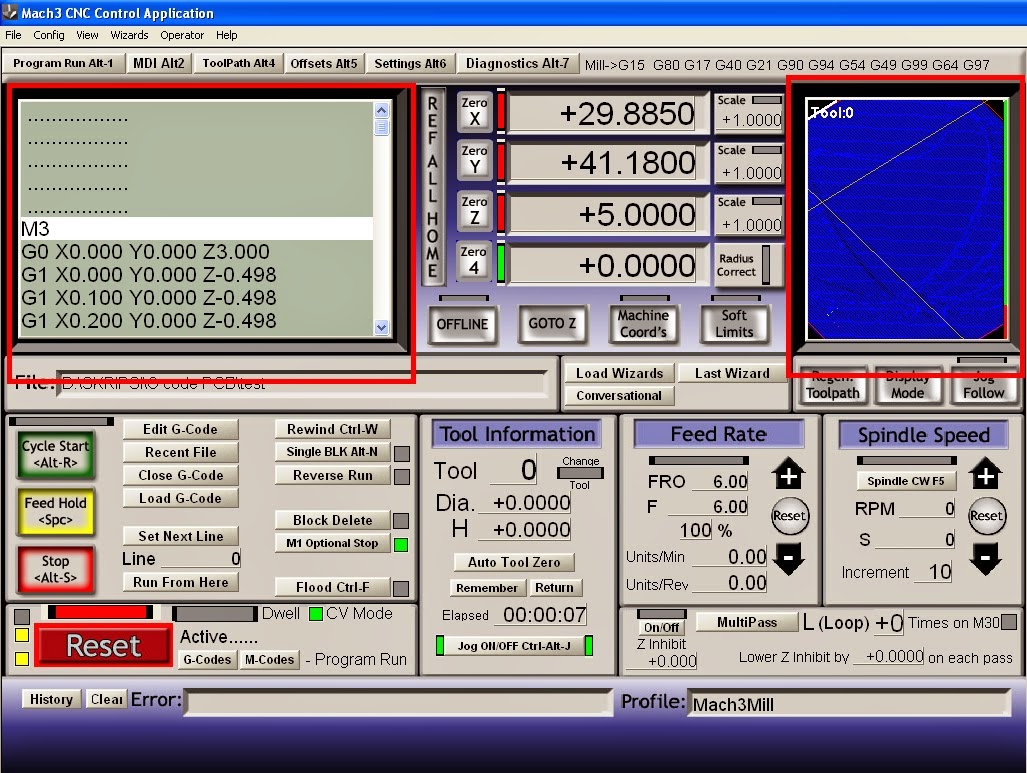Hit the big red Reset button
Screen dimensions: 1027x773
[x=103, y=646]
